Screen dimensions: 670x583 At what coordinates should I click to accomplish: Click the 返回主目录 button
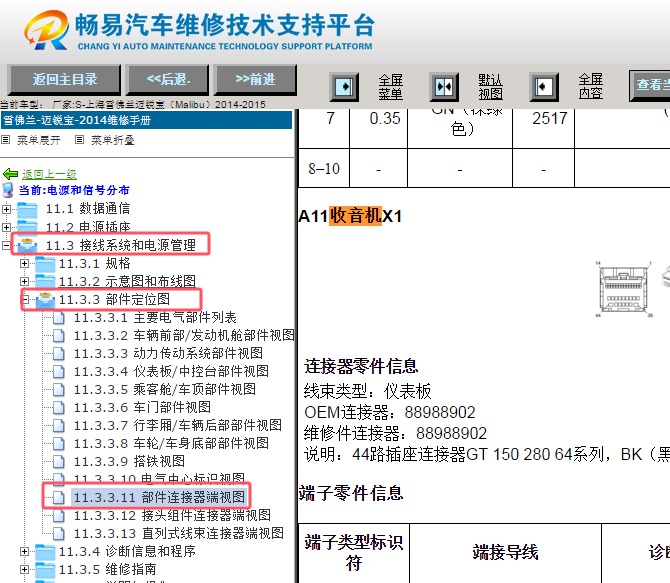[x=65, y=80]
